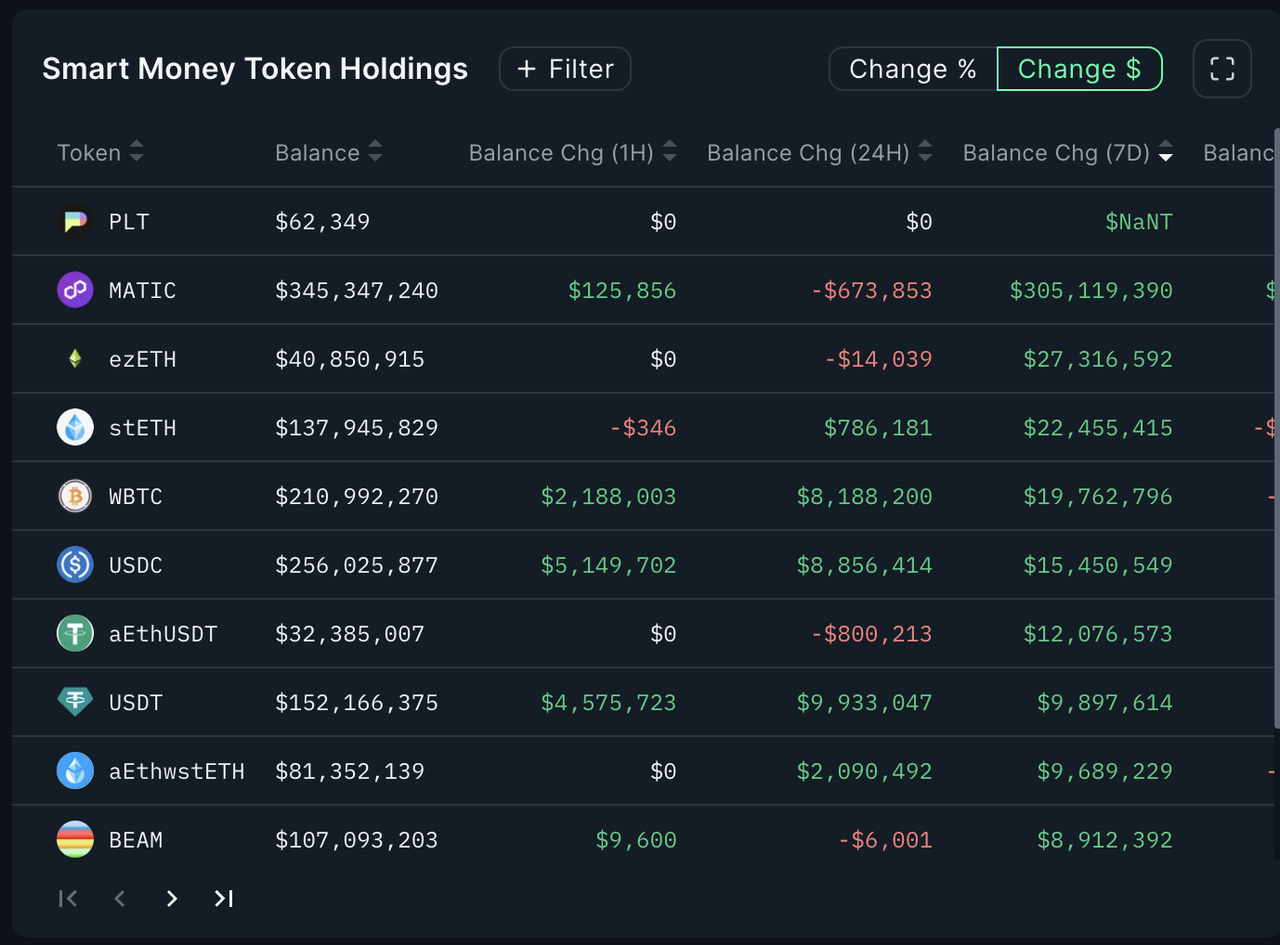Click the PLT 7D value $NaNT
Image resolution: width=1280 pixels, height=945 pixels.
click(x=1139, y=222)
